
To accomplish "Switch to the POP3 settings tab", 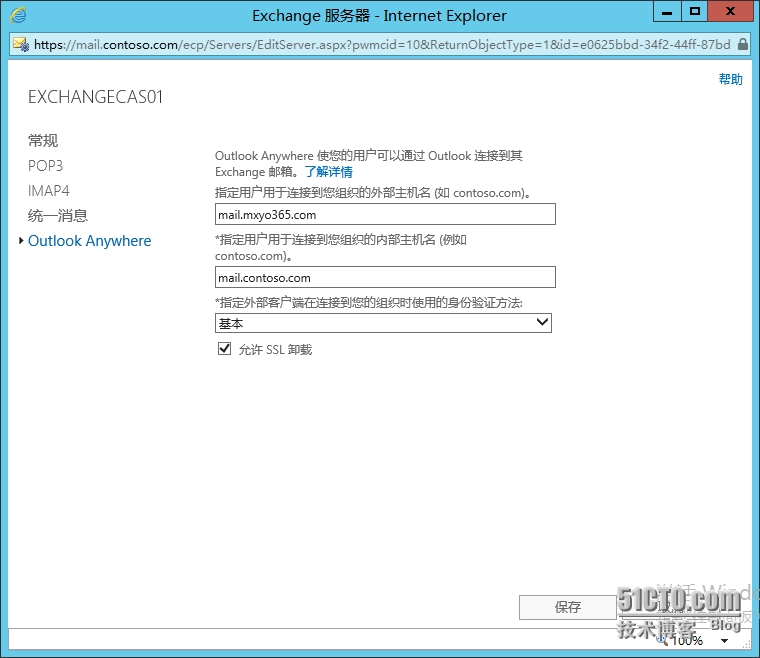I will (45, 166).
